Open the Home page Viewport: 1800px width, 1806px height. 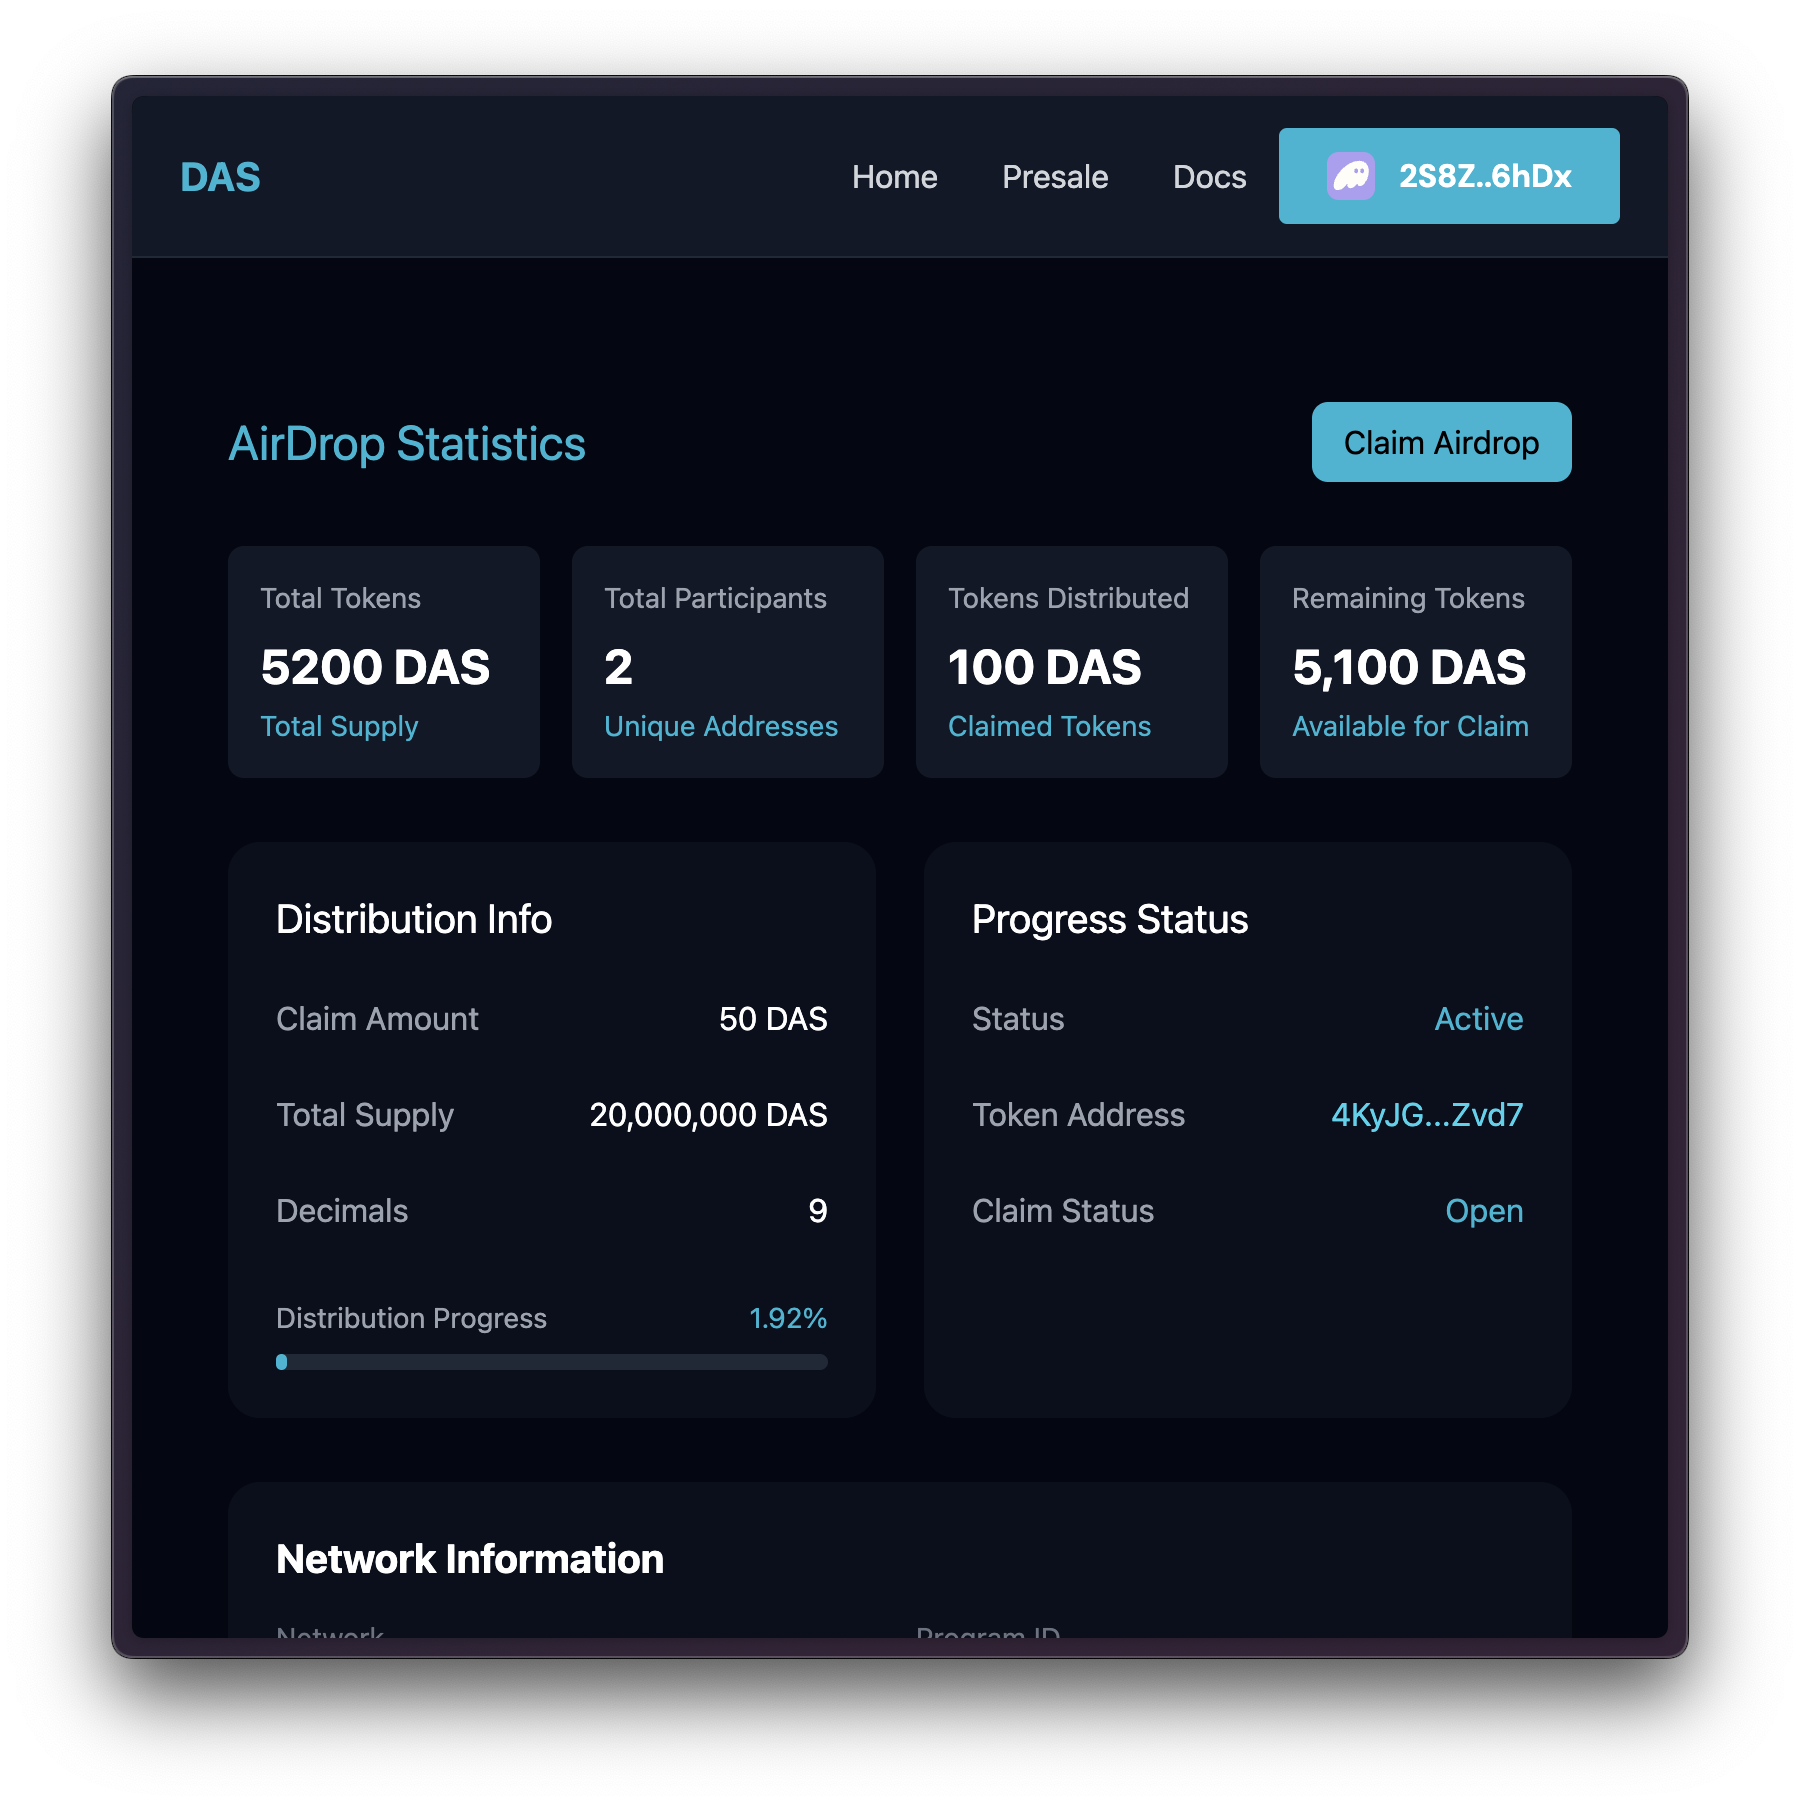point(894,177)
